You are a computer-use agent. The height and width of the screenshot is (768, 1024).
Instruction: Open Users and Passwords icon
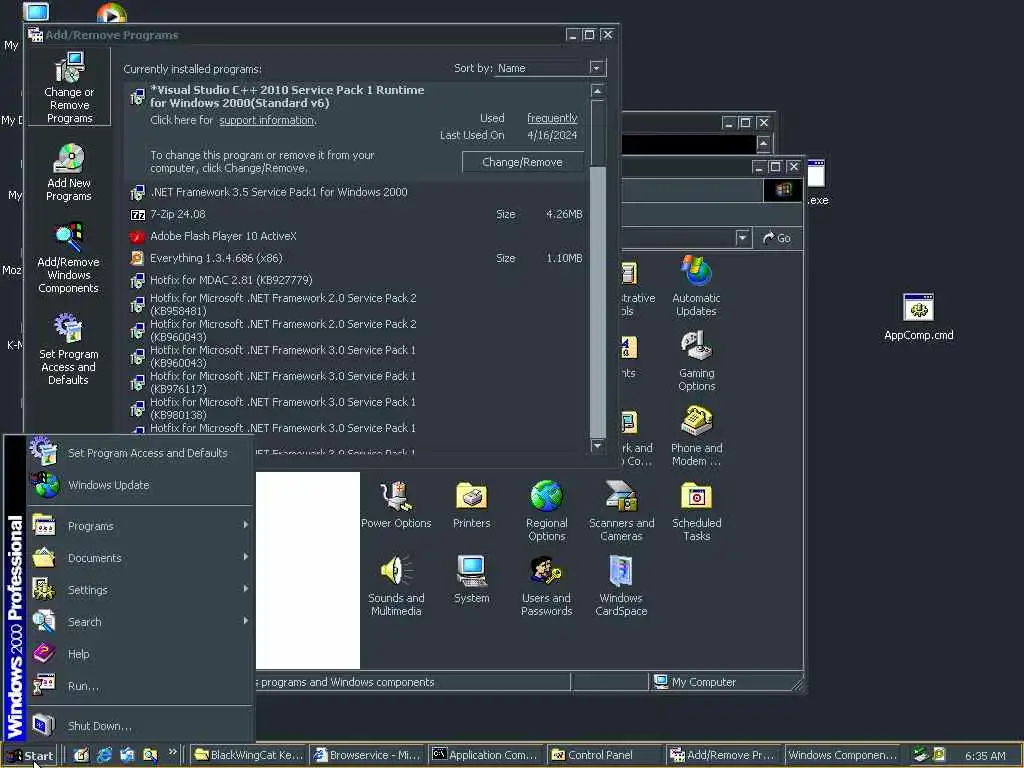(x=547, y=586)
